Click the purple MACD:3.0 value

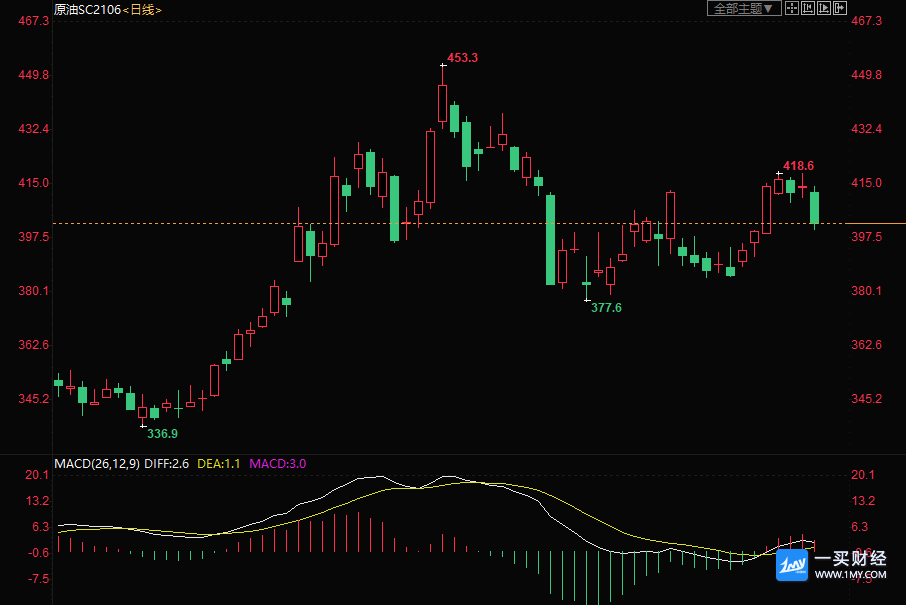pyautogui.click(x=277, y=463)
